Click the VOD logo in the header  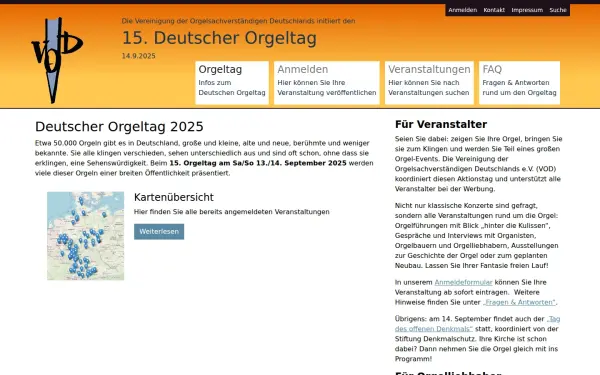tap(57, 60)
